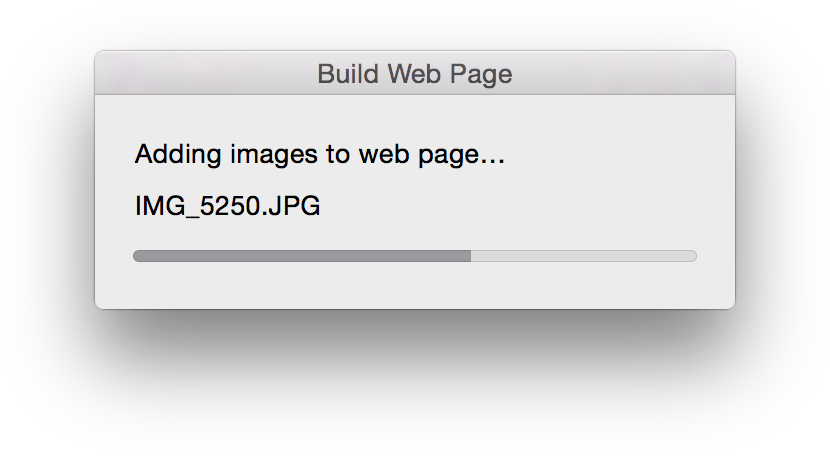Viewport: 830px width, 456px height.
Task: Click the Build Web Page window title
Action: [x=414, y=74]
